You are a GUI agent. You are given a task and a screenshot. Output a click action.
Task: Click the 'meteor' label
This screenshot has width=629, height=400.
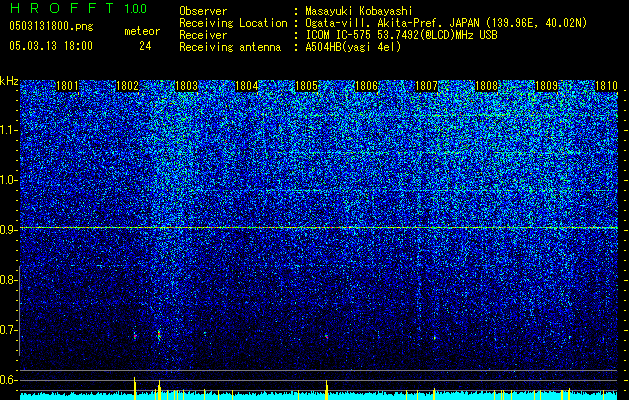click(x=142, y=31)
